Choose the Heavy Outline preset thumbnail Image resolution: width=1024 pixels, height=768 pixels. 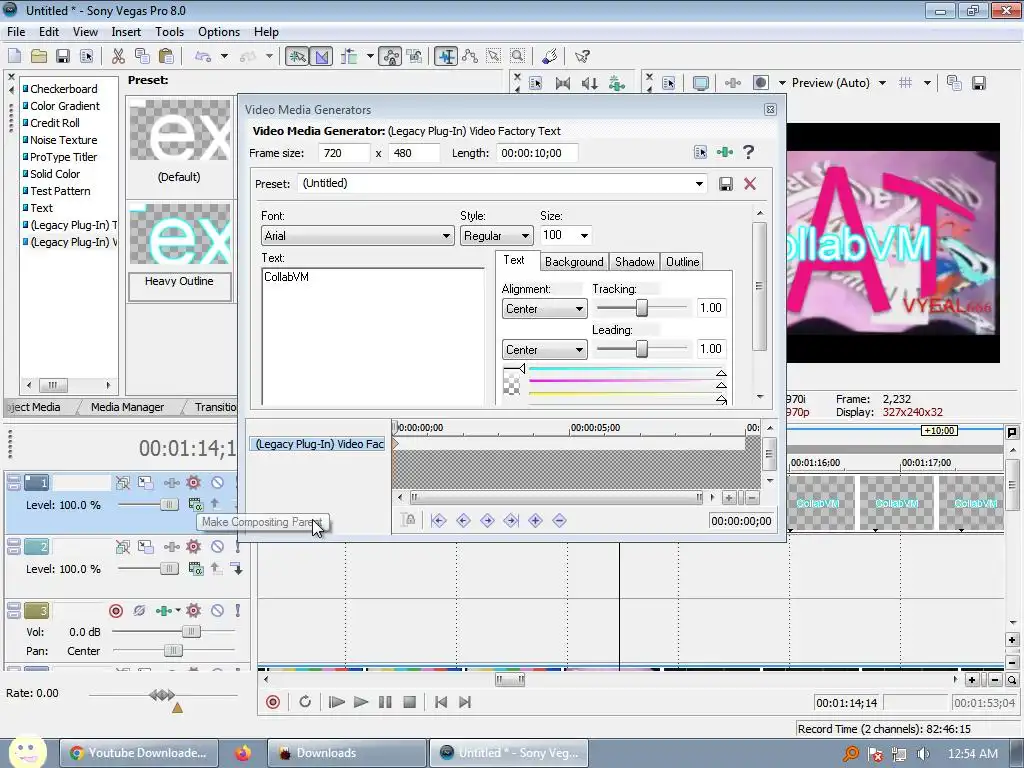180,234
